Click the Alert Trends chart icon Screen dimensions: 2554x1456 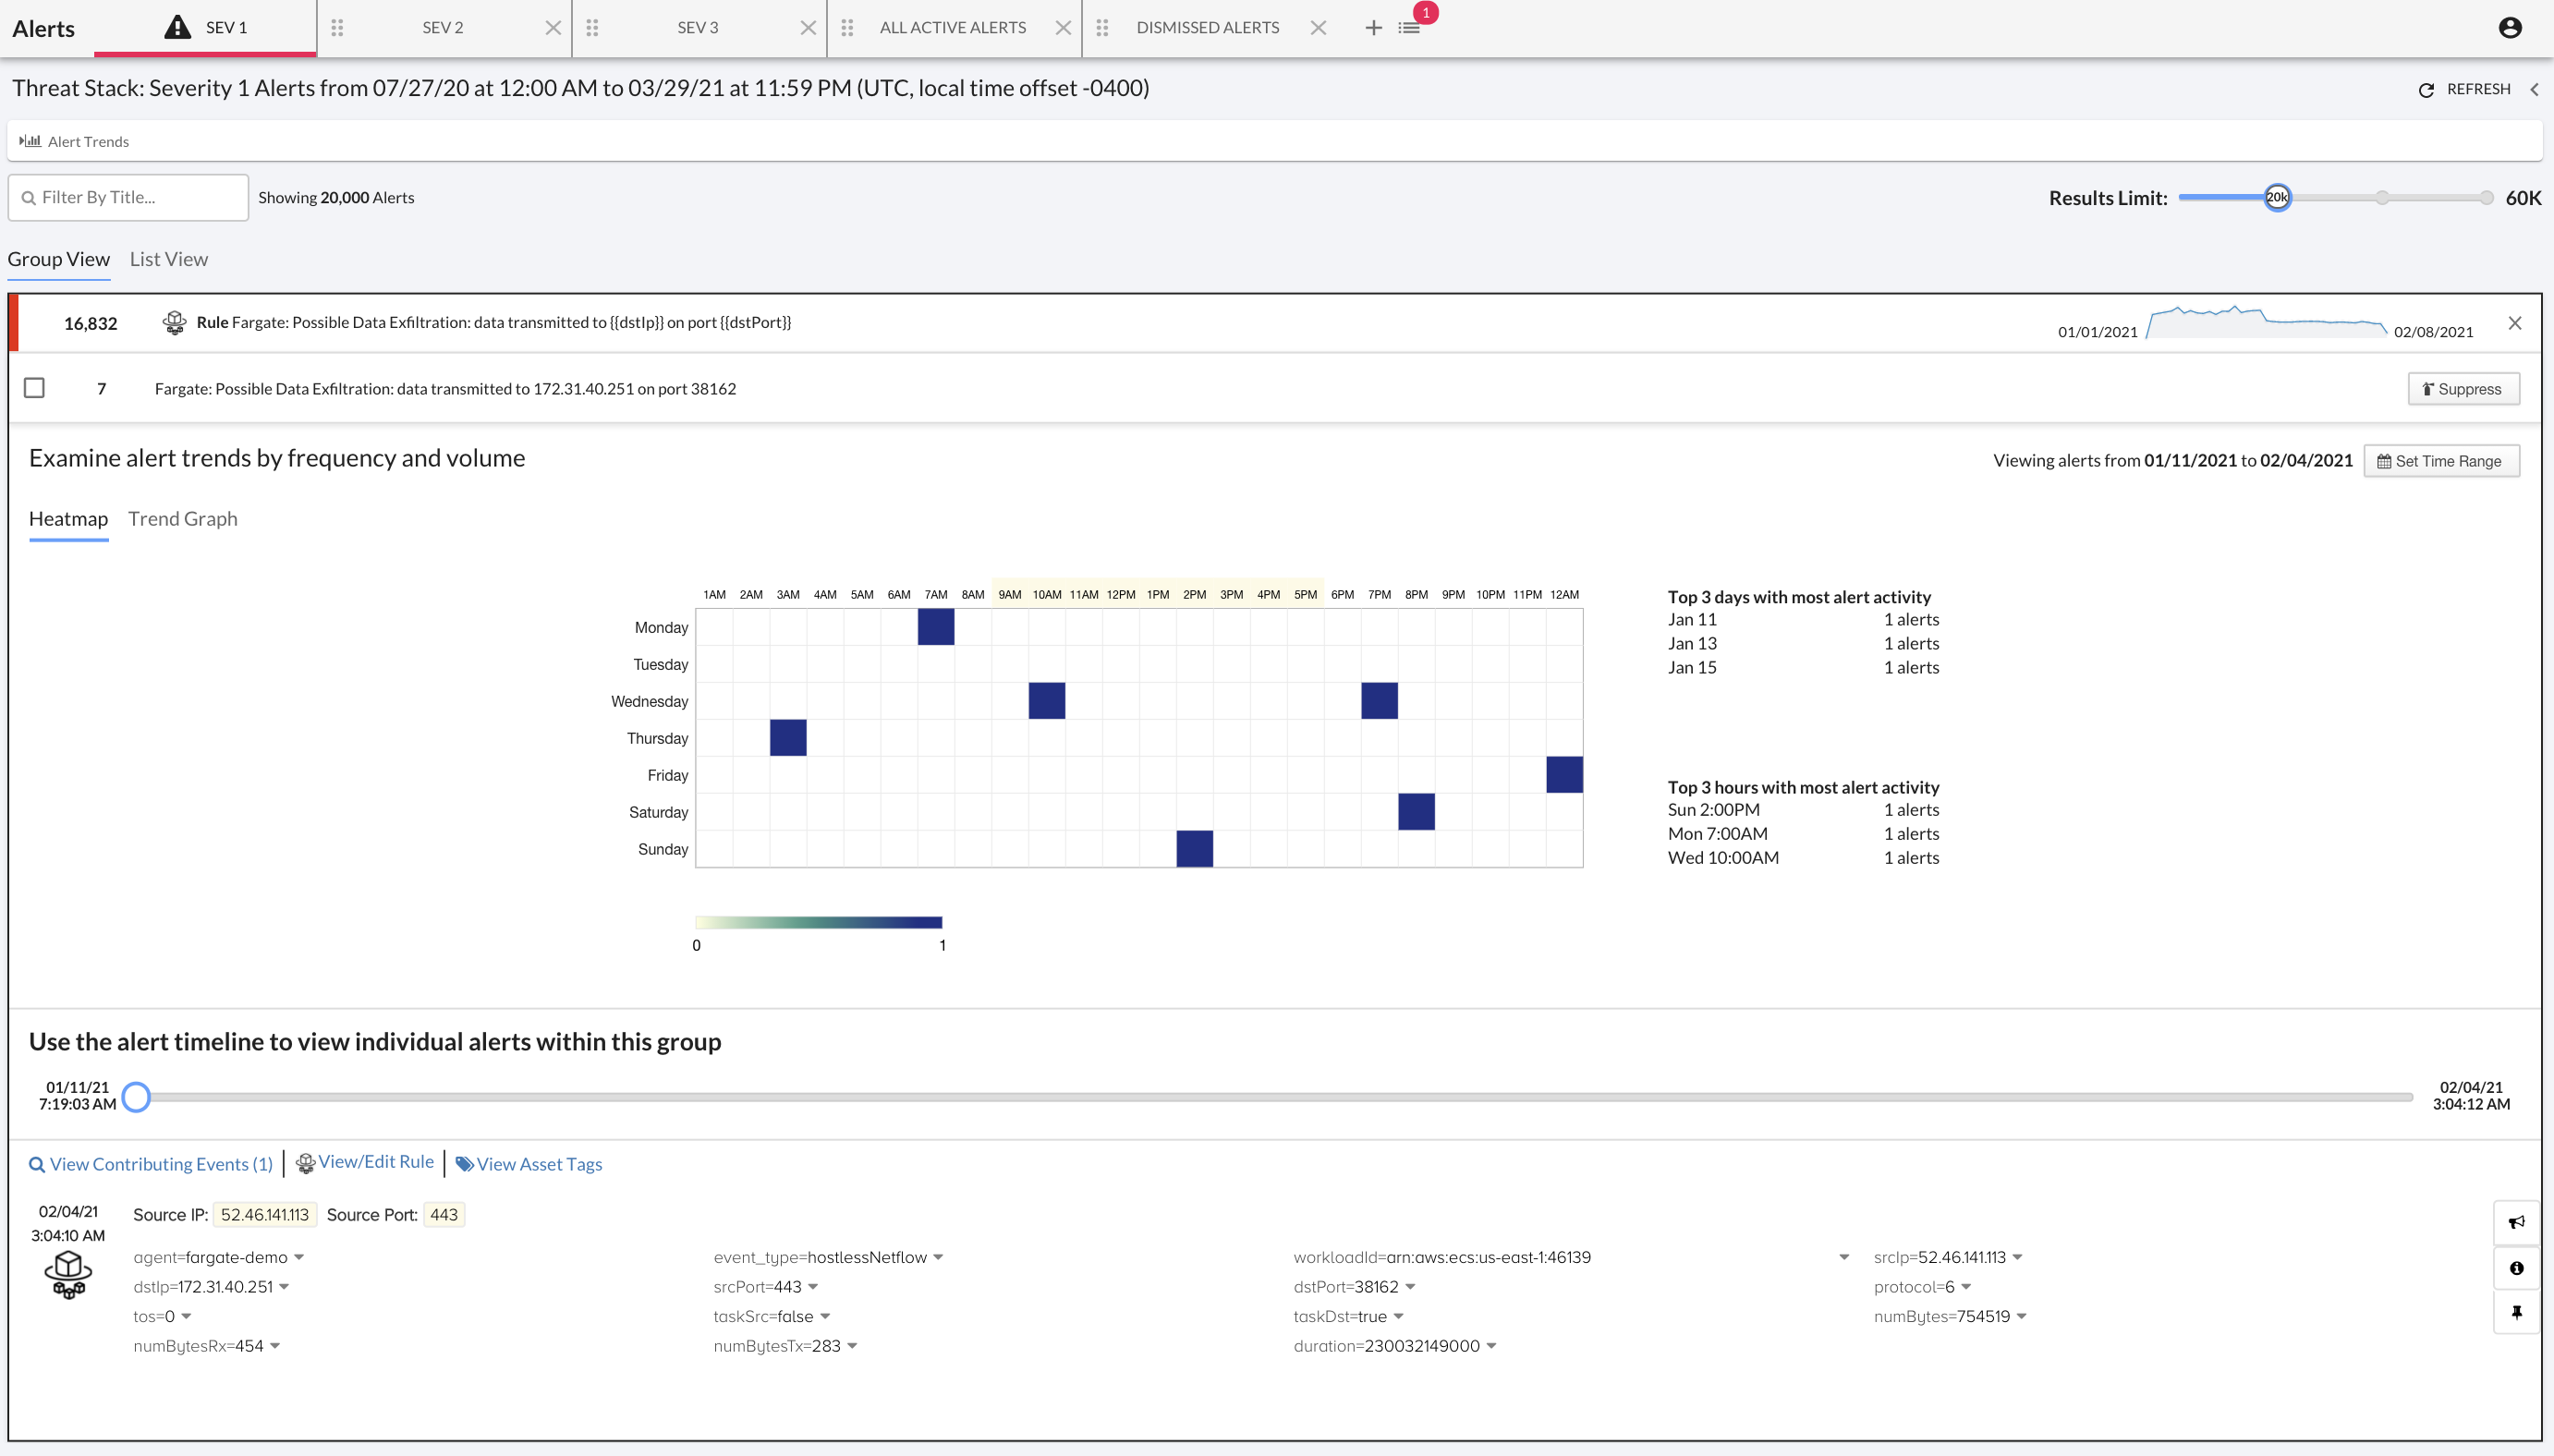pyautogui.click(x=30, y=141)
